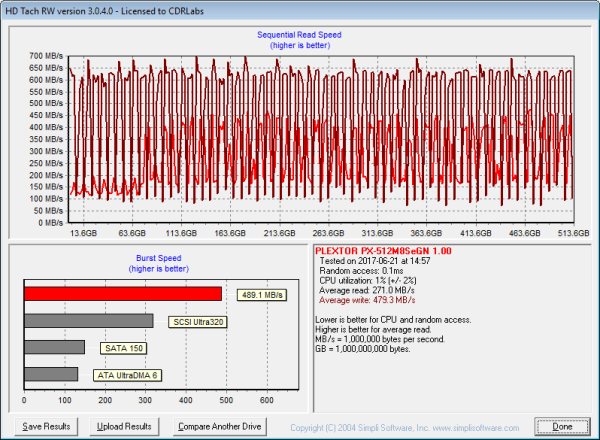Viewport: 600px width, 440px height.
Task: Open the www.simplisoftware.com link text
Action: pyautogui.click(x=476, y=427)
